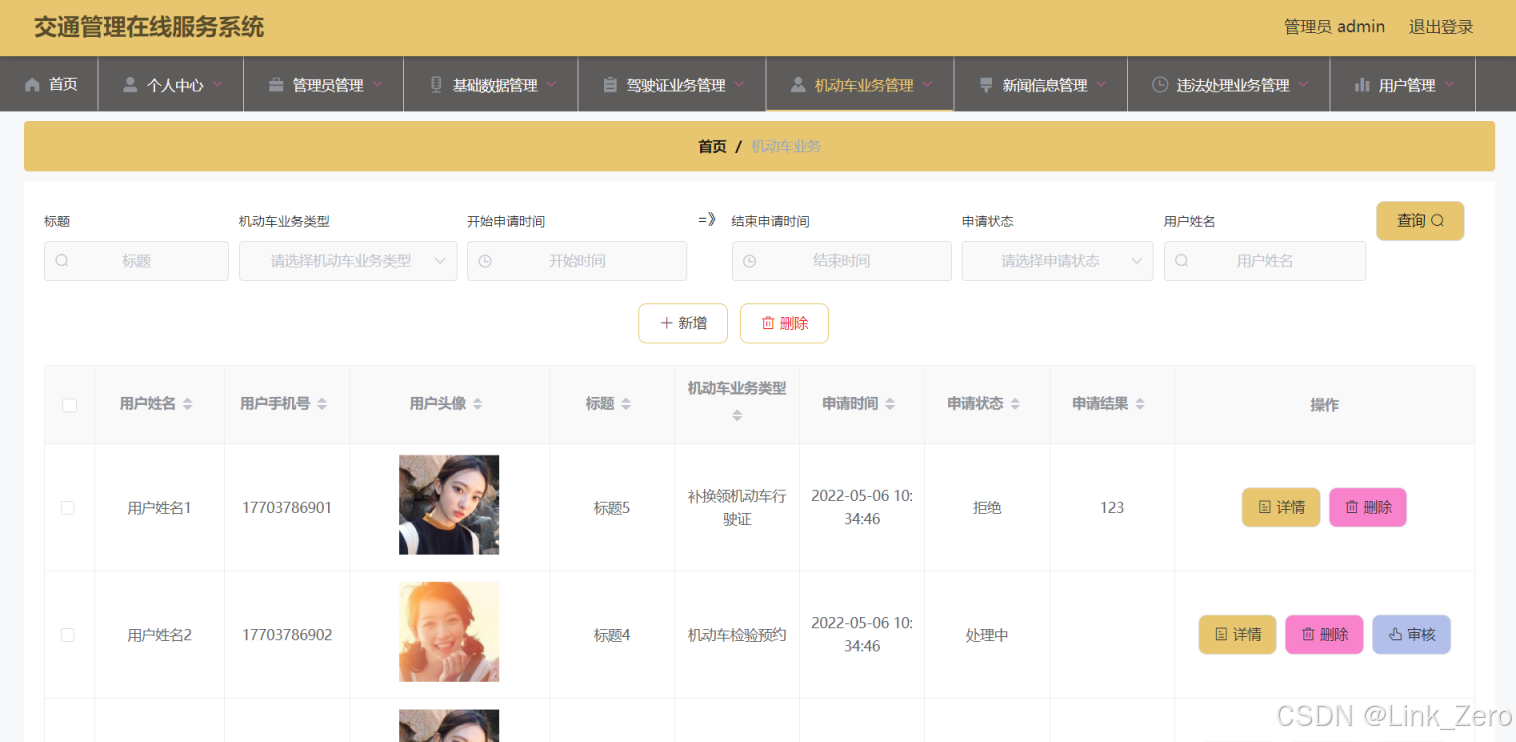This screenshot has width=1516, height=742.
Task: 点击用户姓名1的用户头像图片
Action: [448, 505]
